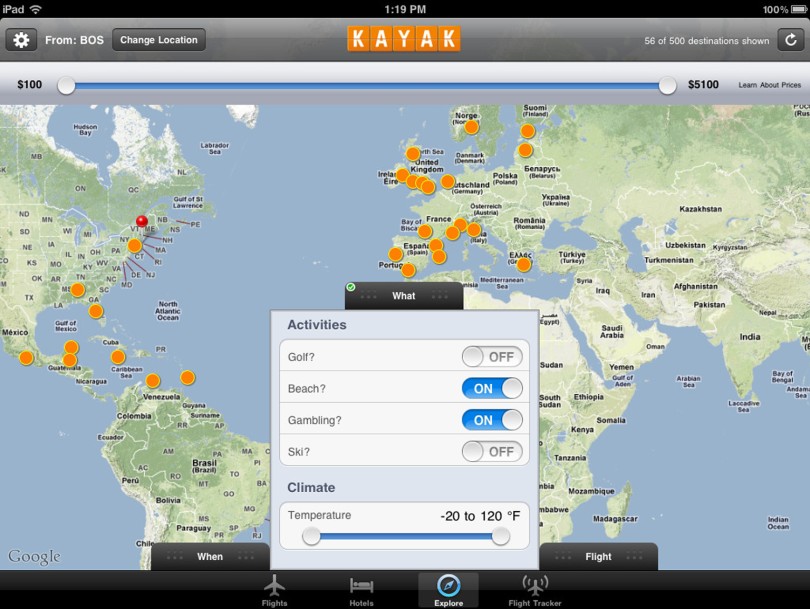Select the destination marker near Greece
Image resolution: width=810 pixels, height=609 pixels.
point(523,265)
